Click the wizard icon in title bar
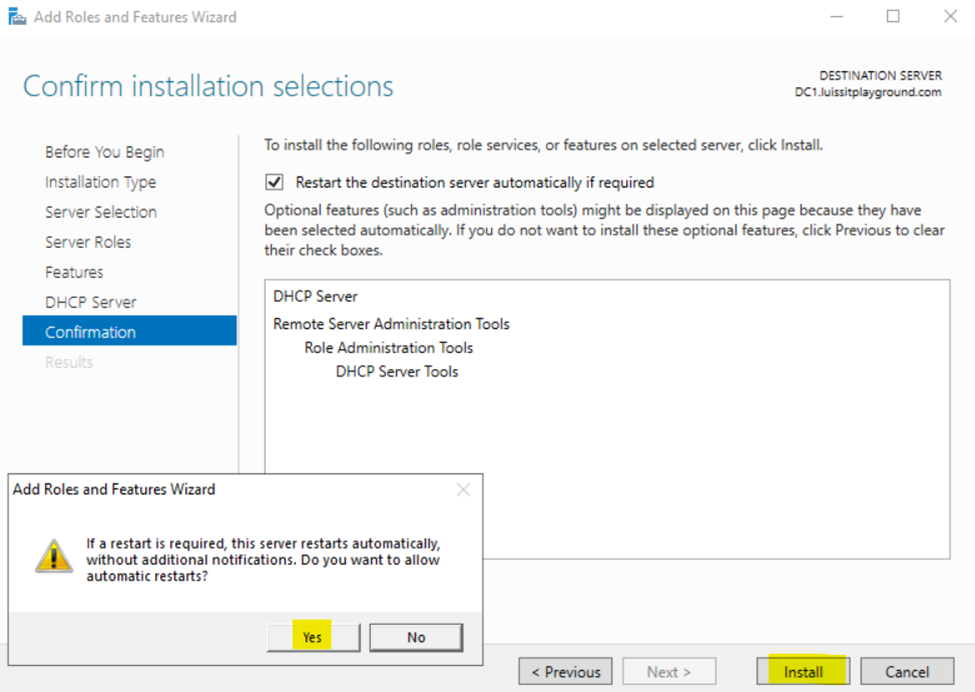Screen dimensions: 975x692 [x=17, y=16]
